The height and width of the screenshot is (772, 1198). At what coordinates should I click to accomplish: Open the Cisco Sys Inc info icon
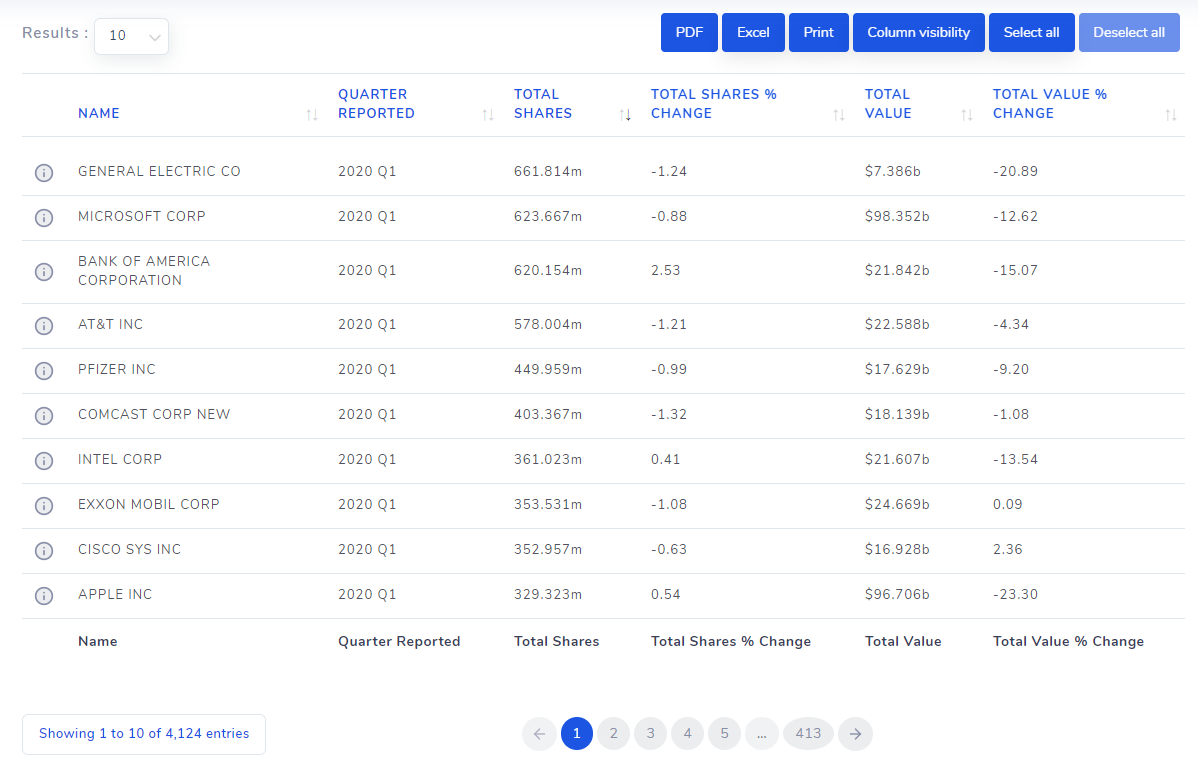44,550
